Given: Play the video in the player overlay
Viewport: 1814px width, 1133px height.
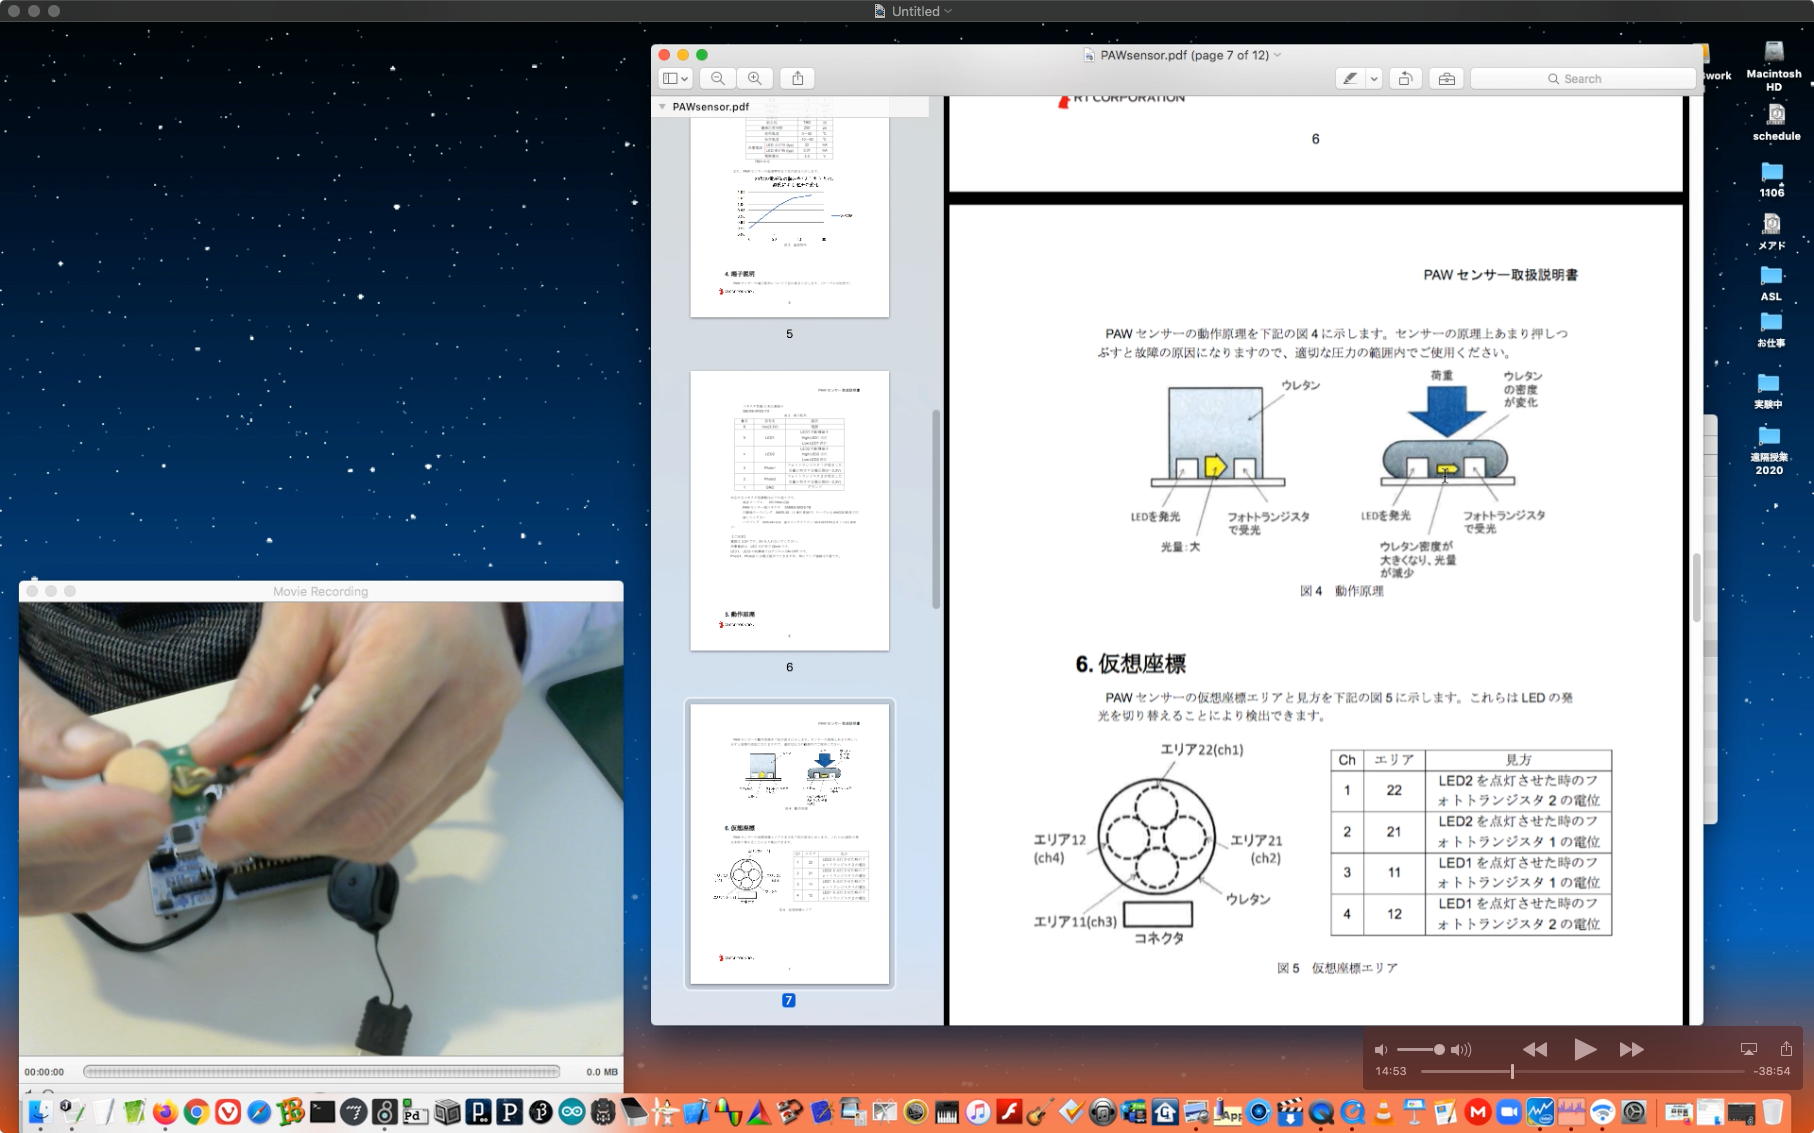Looking at the screenshot, I should coord(1584,1049).
